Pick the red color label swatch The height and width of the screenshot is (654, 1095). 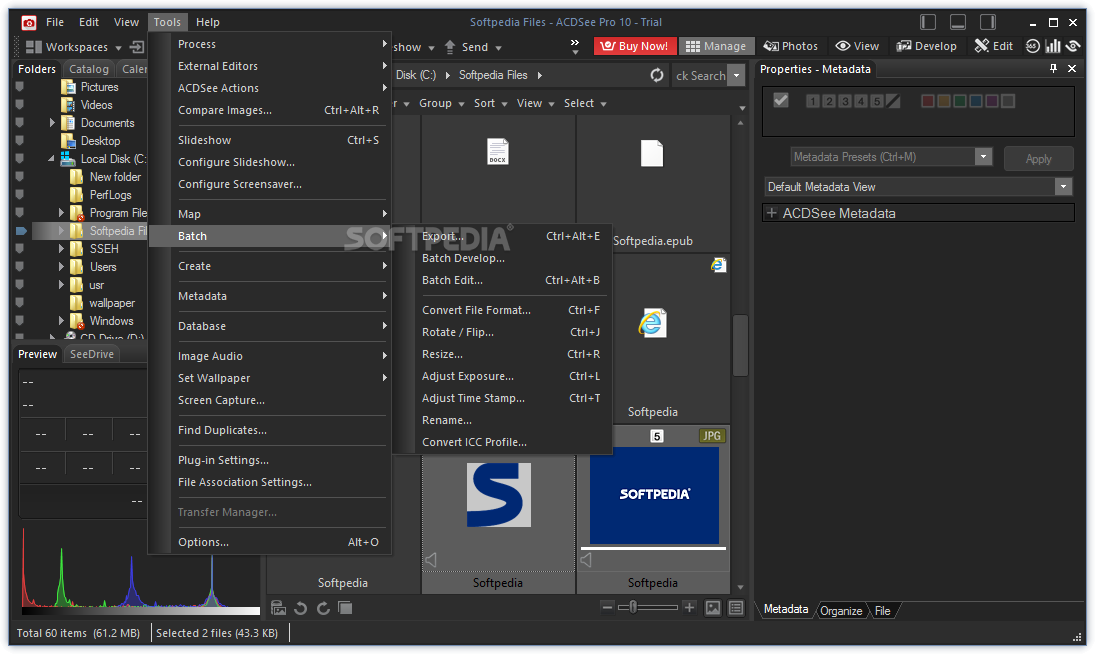tap(927, 101)
